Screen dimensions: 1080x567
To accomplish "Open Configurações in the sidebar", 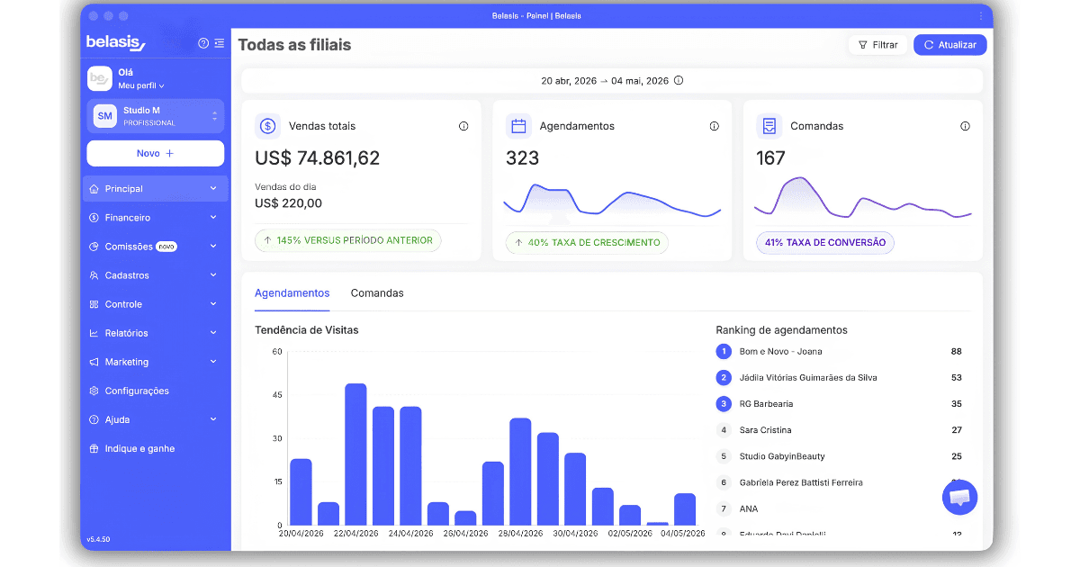I will pyautogui.click(x=155, y=391).
